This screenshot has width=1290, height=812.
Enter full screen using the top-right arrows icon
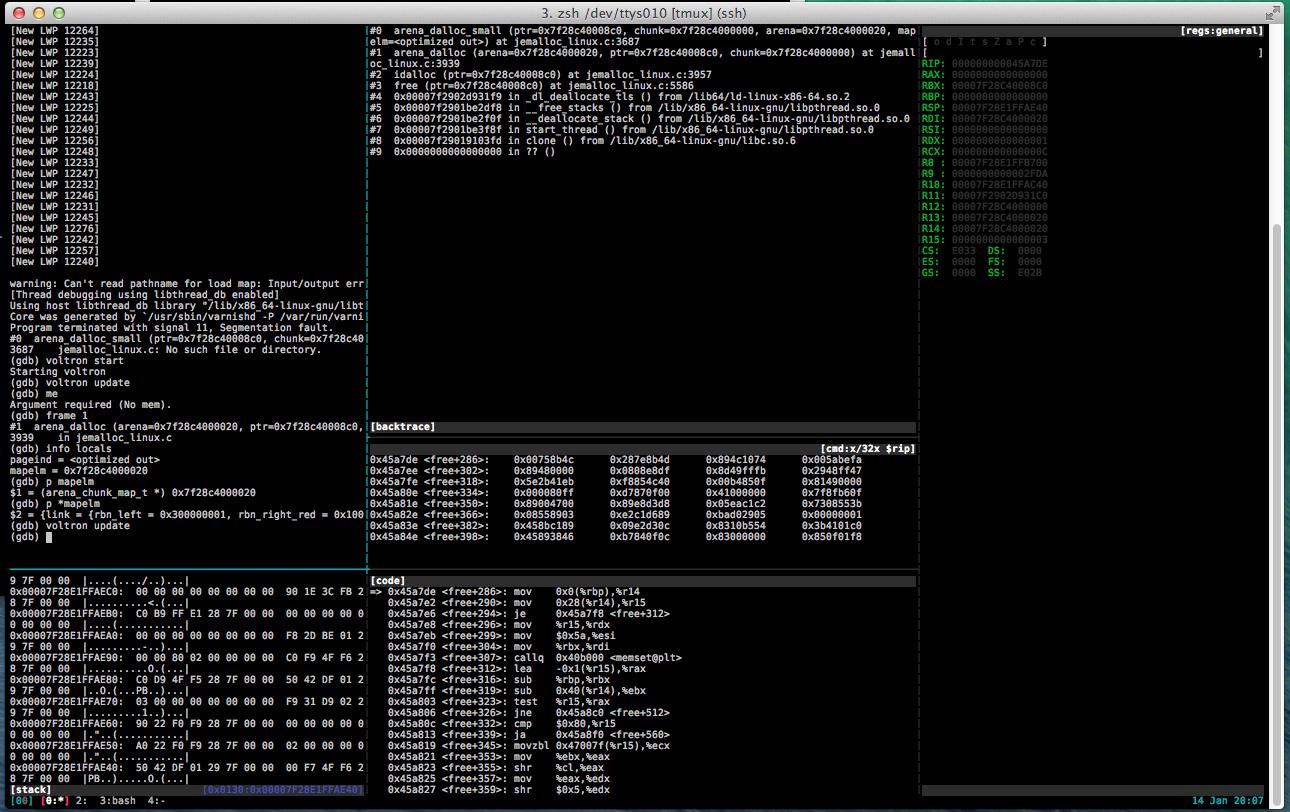pos(1272,13)
